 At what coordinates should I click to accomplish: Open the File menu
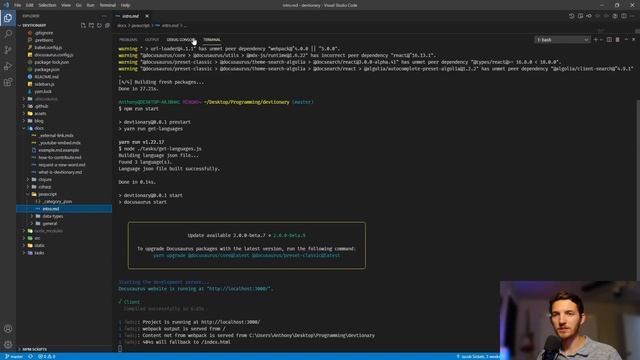[18, 5]
